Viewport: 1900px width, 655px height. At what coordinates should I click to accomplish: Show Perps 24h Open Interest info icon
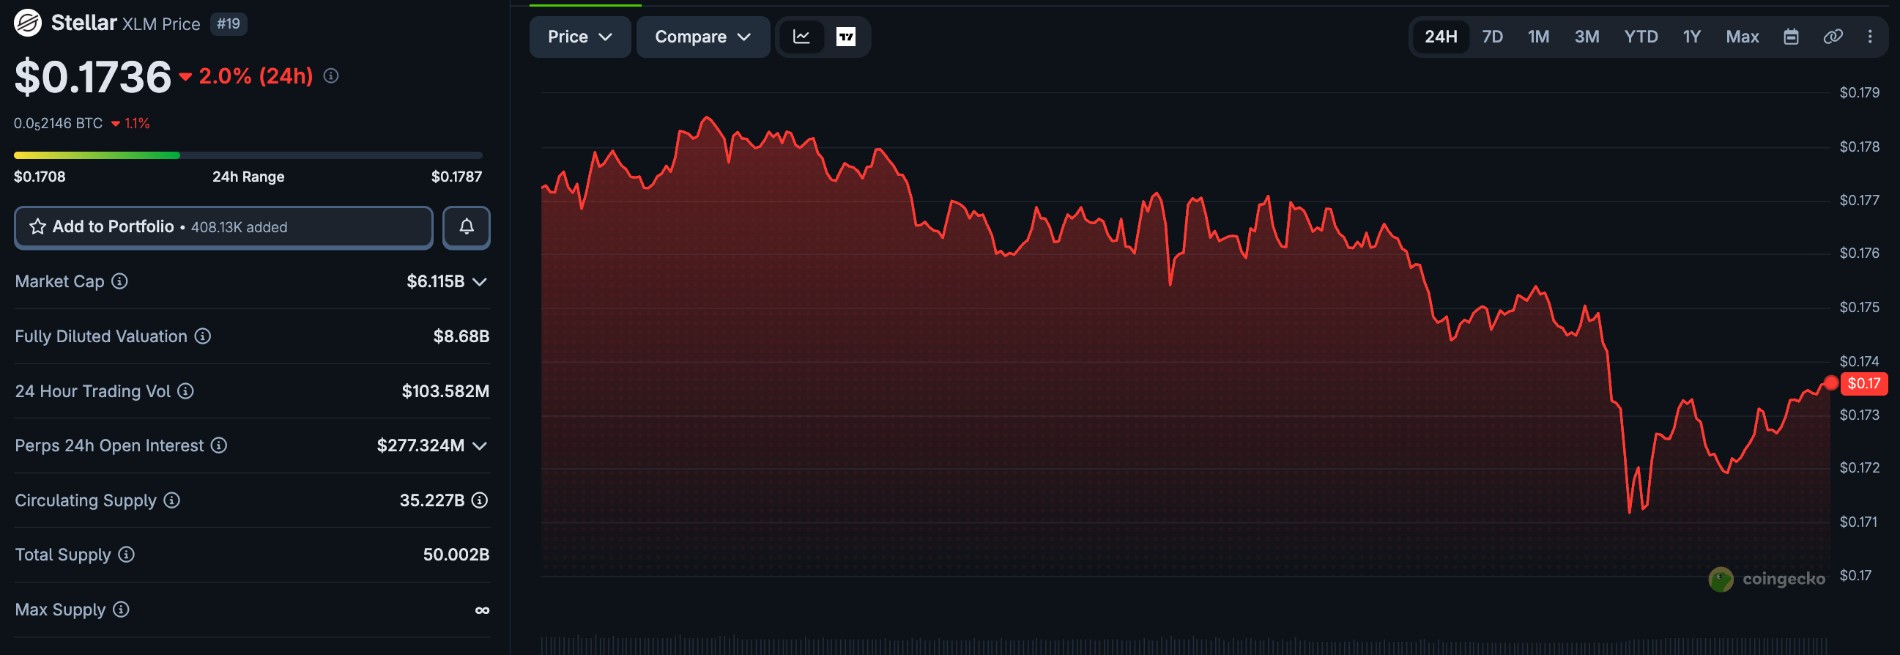219,445
